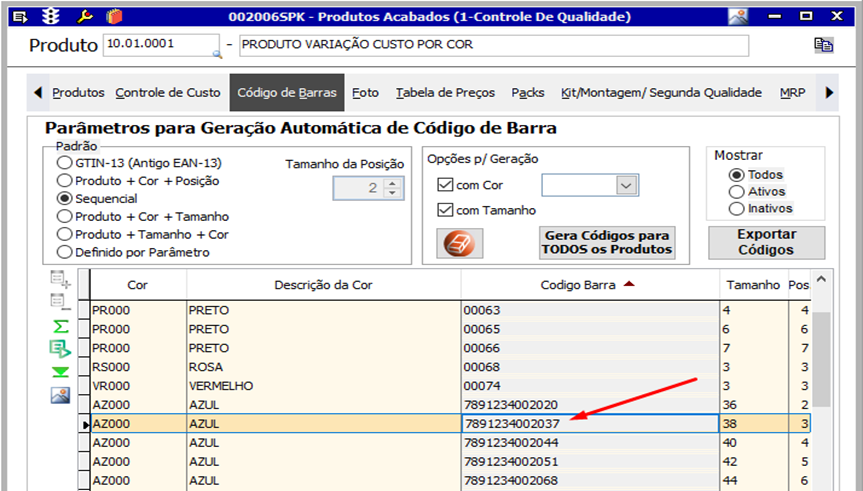Increase Tamanho da Posição spinner value
Viewport: 863px width, 491px height.
click(392, 183)
